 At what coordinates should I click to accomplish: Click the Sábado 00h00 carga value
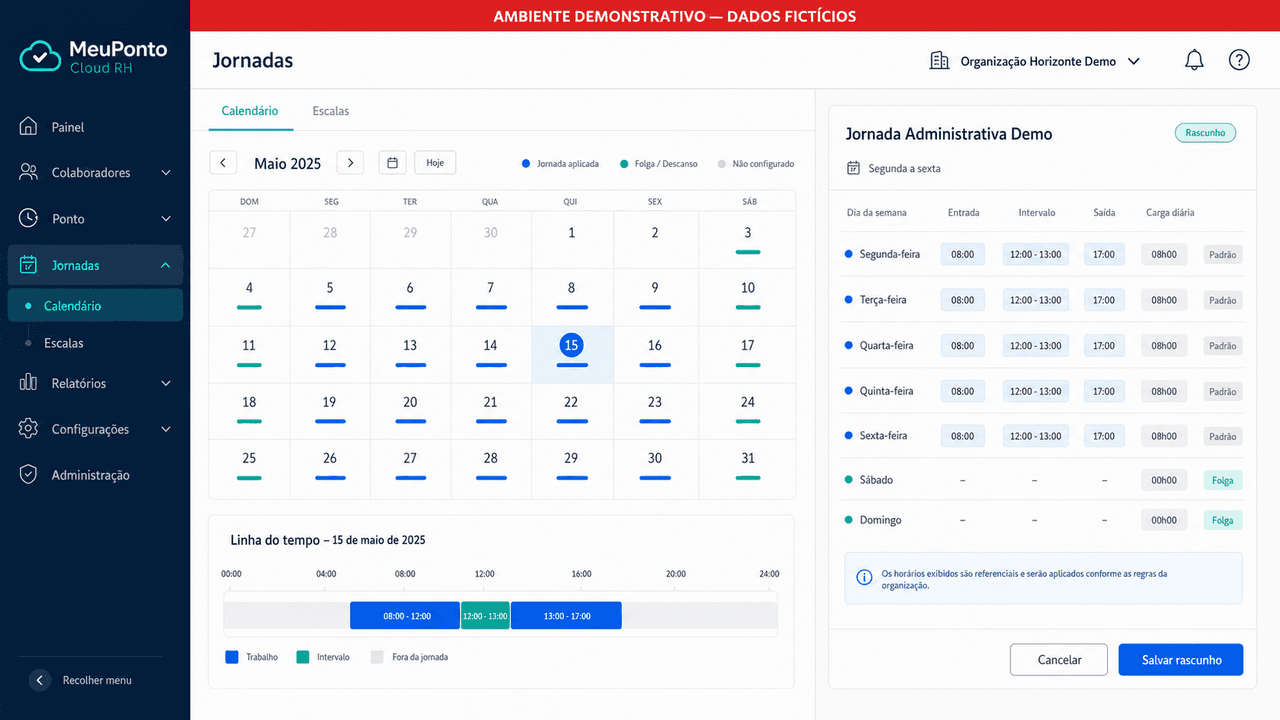[1164, 480]
